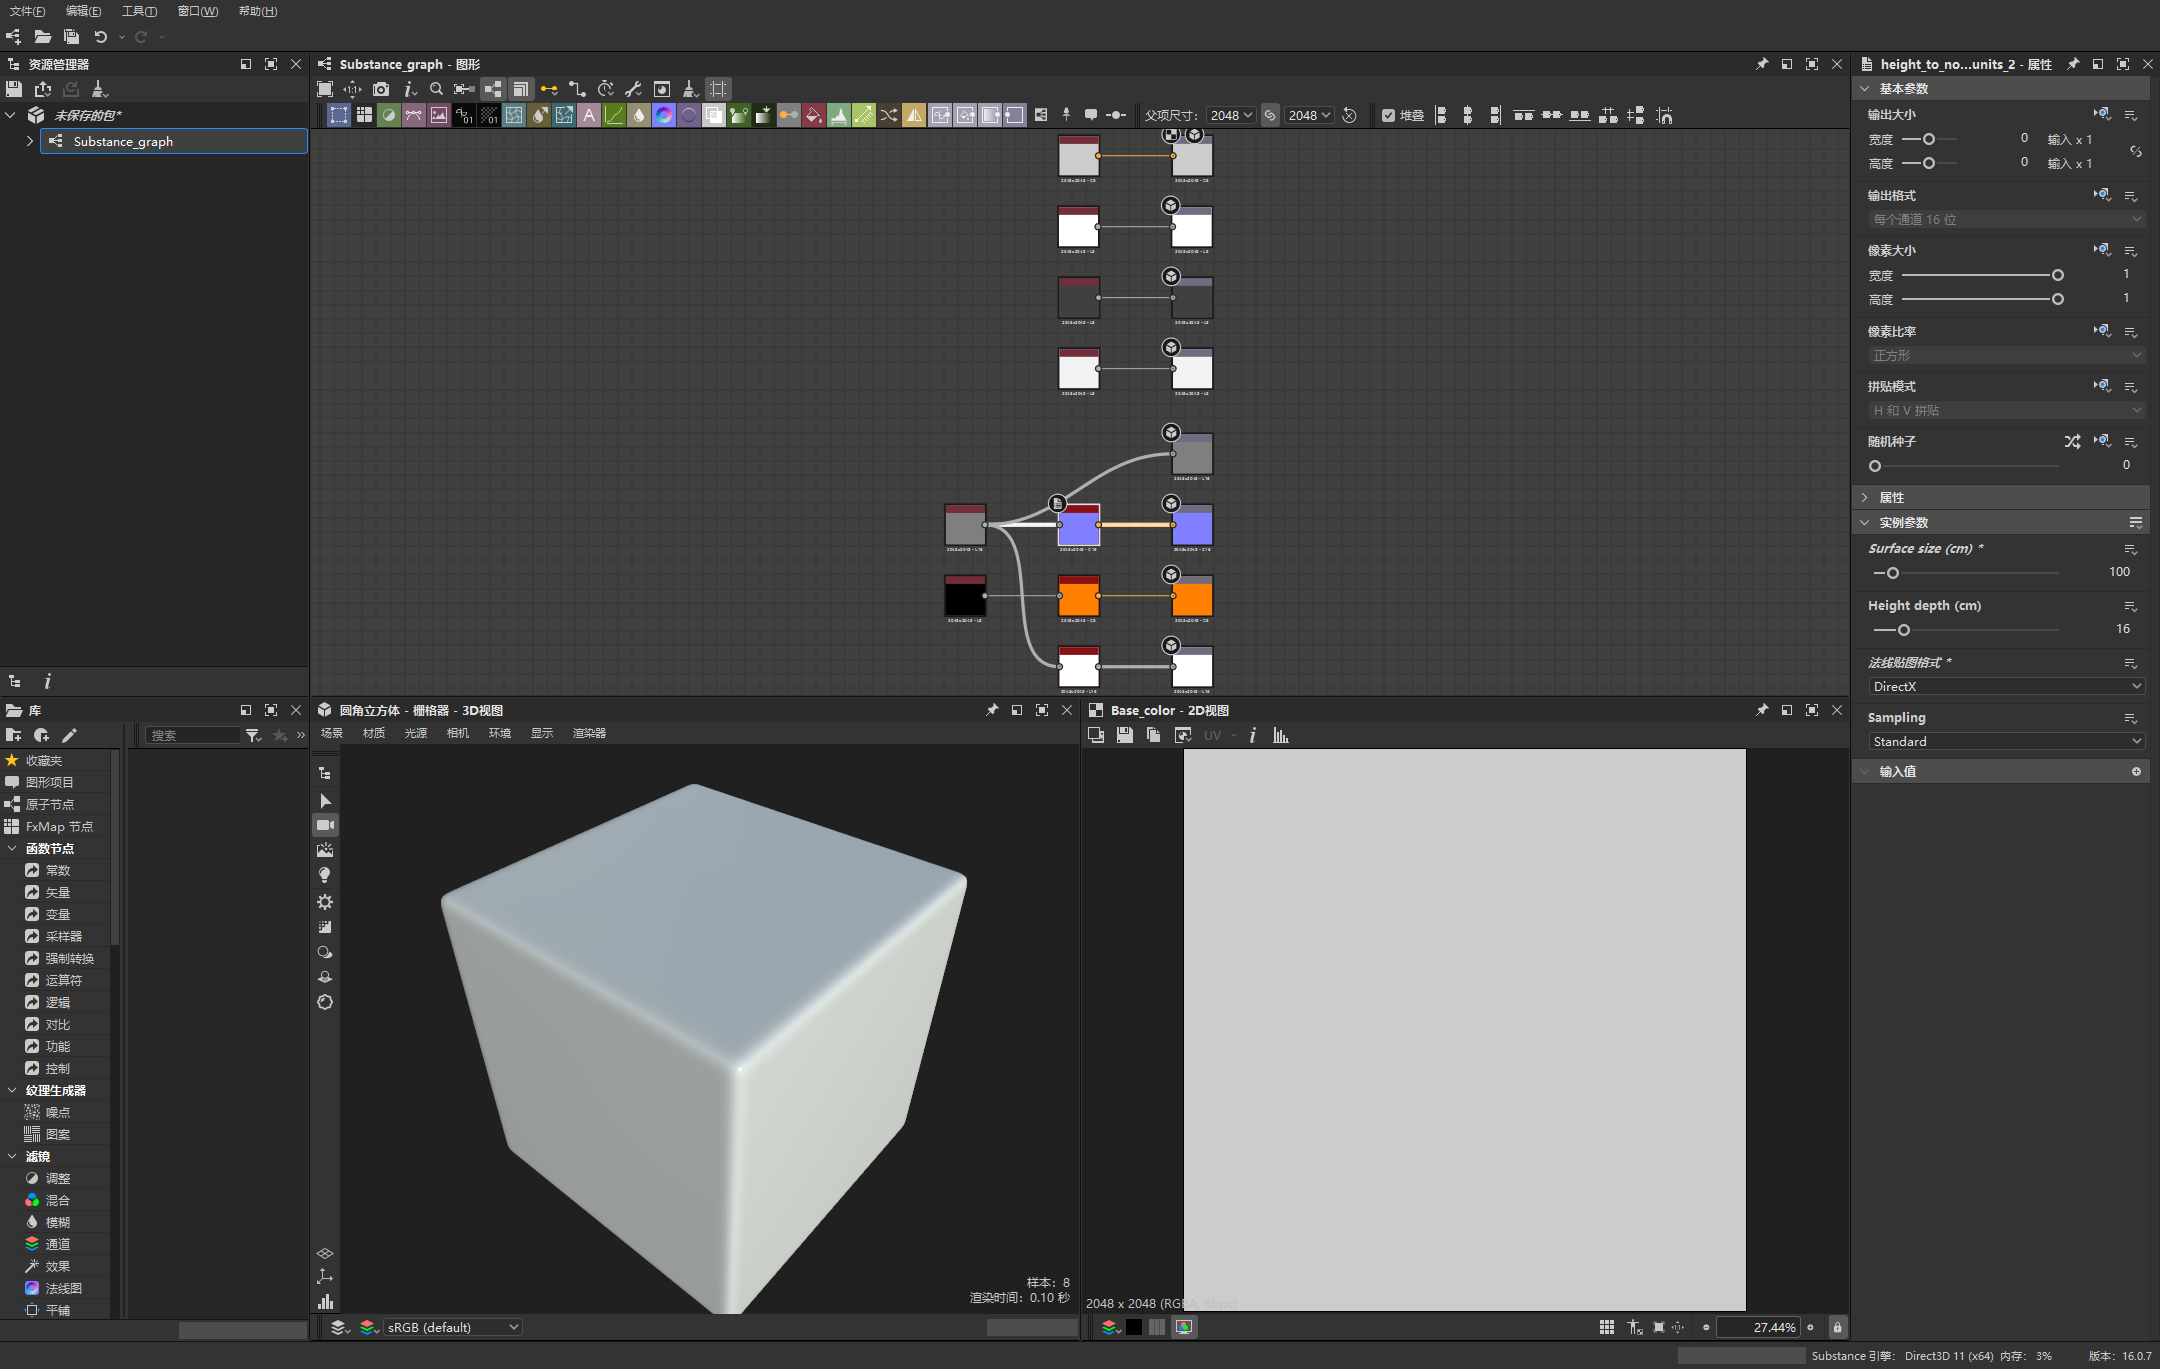The image size is (2160, 1369).
Task: Toggle the 堆叠 checkbox
Action: (1388, 115)
